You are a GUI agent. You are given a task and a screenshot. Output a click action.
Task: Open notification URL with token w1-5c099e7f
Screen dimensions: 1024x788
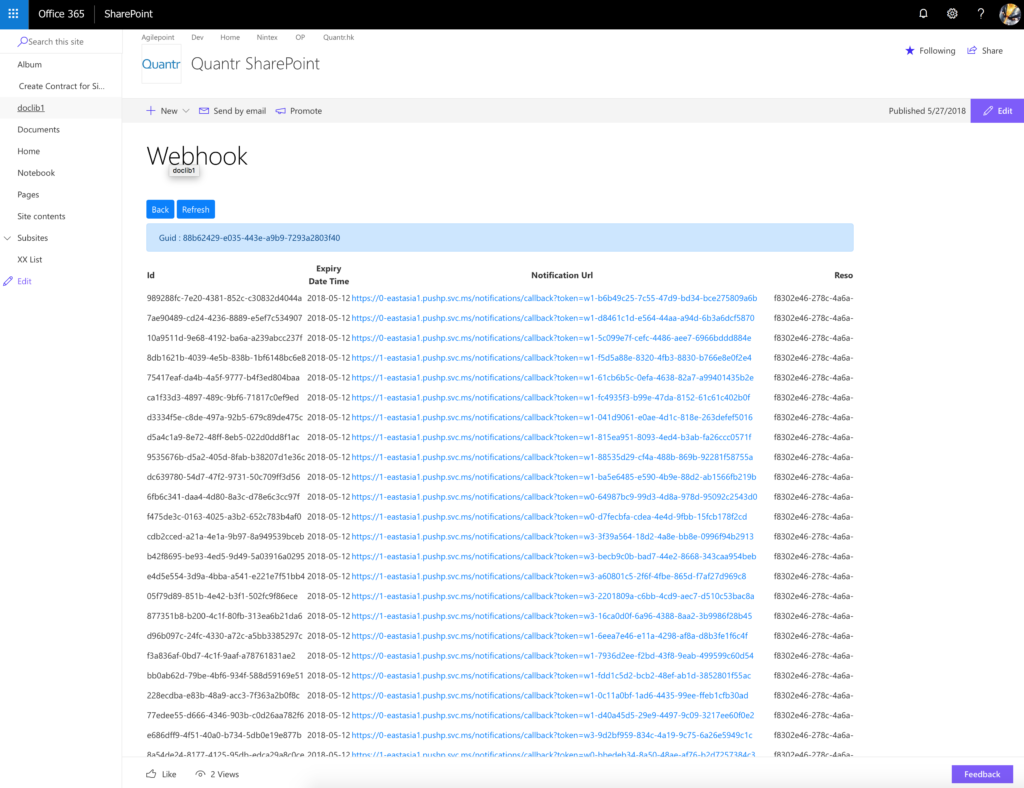pos(551,338)
